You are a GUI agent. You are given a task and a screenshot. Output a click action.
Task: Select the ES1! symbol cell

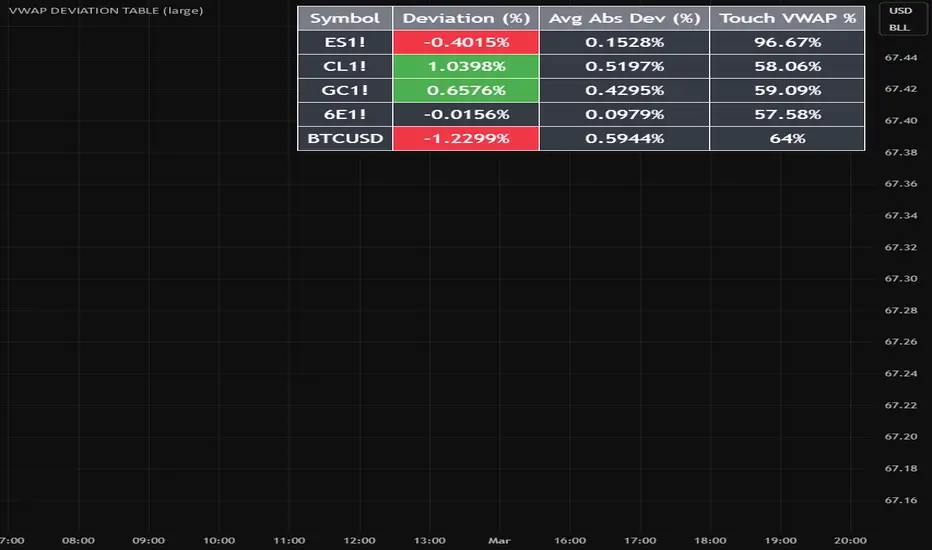click(x=345, y=42)
